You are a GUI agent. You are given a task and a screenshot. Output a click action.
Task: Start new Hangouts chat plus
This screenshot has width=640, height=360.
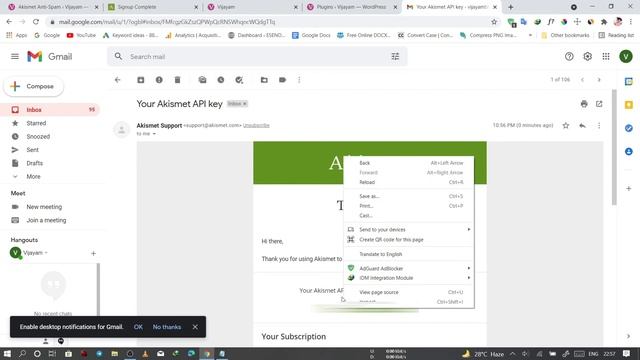pyautogui.click(x=93, y=253)
